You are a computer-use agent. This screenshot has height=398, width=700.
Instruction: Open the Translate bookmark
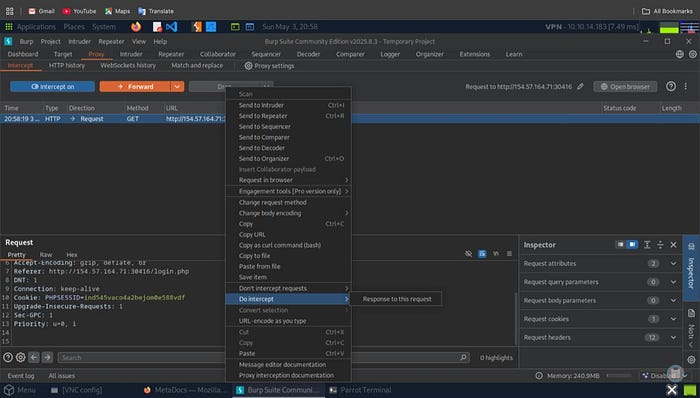pos(156,11)
